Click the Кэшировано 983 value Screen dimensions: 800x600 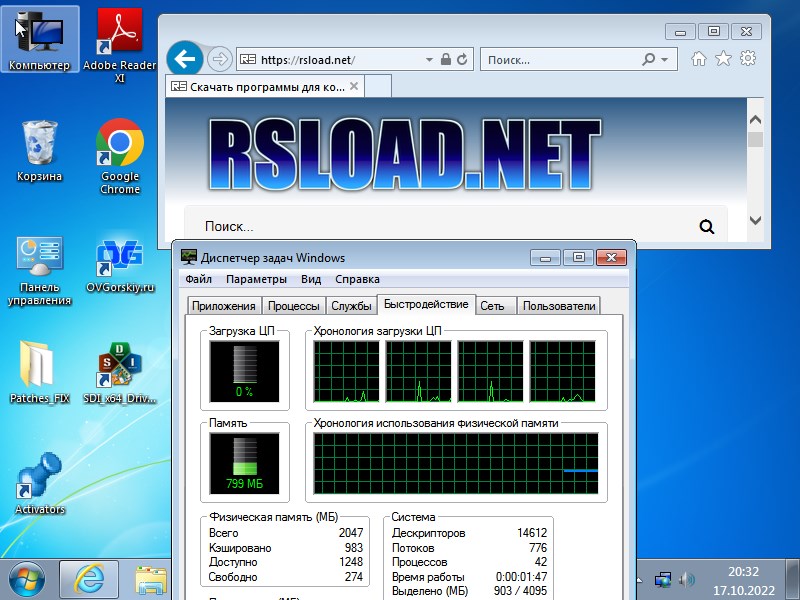coord(354,547)
